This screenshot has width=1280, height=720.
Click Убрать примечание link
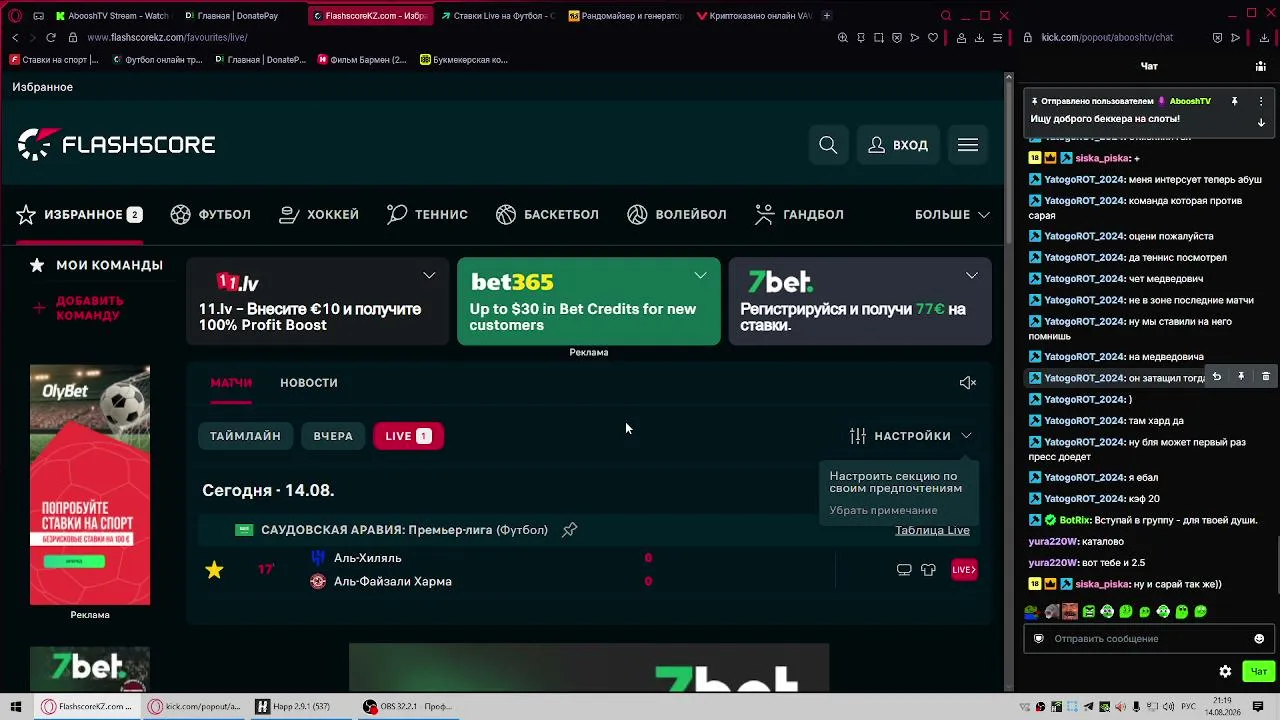coord(883,510)
